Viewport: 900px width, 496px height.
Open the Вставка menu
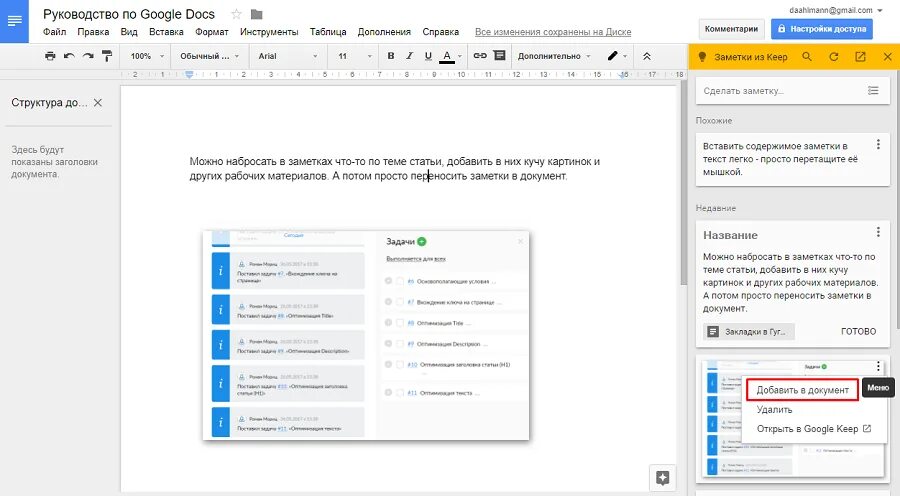pyautogui.click(x=166, y=32)
